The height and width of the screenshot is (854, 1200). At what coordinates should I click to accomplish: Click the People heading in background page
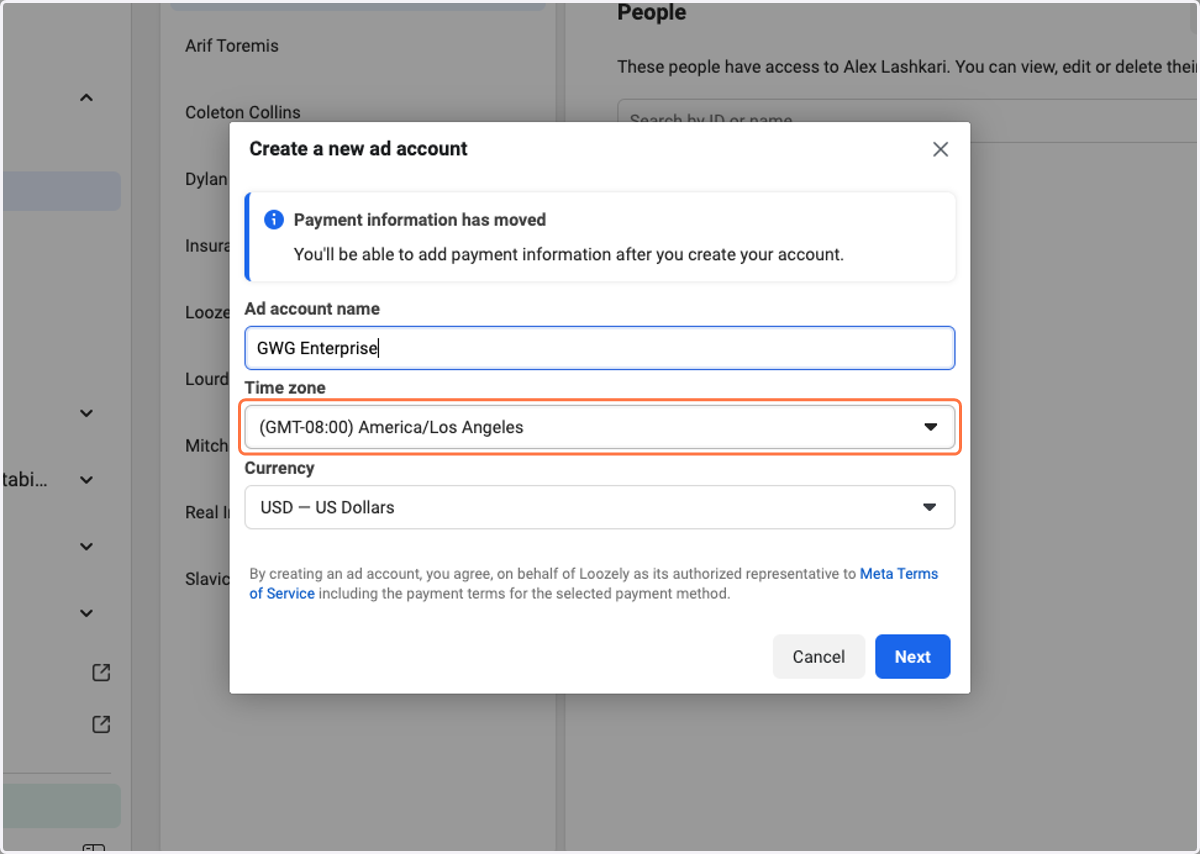[652, 13]
